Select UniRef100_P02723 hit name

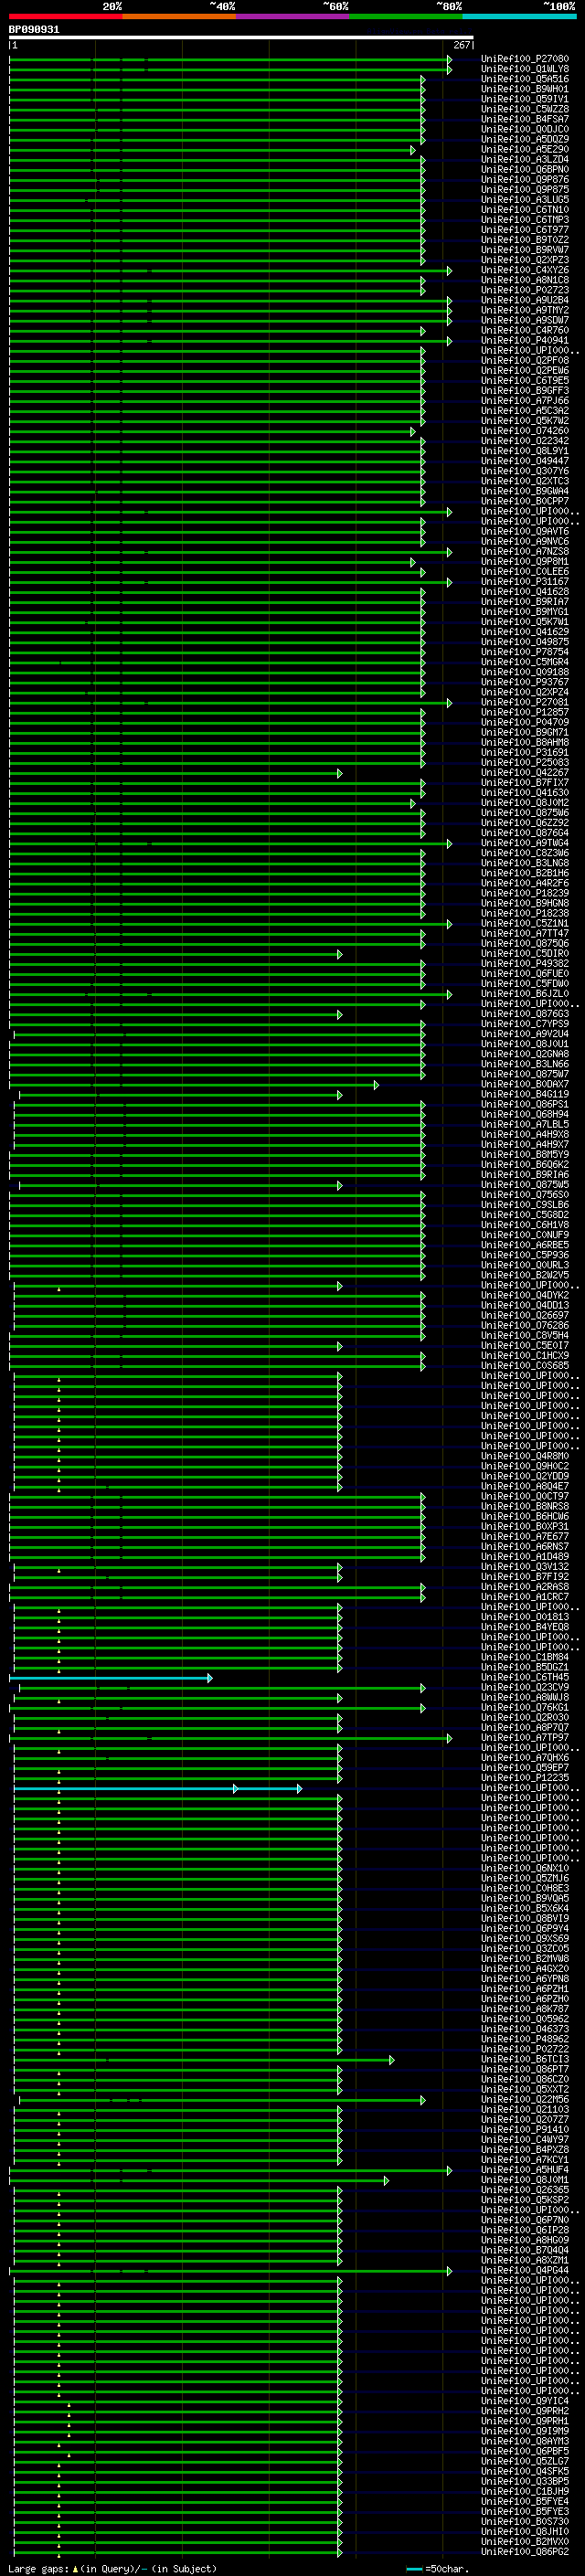(524, 290)
